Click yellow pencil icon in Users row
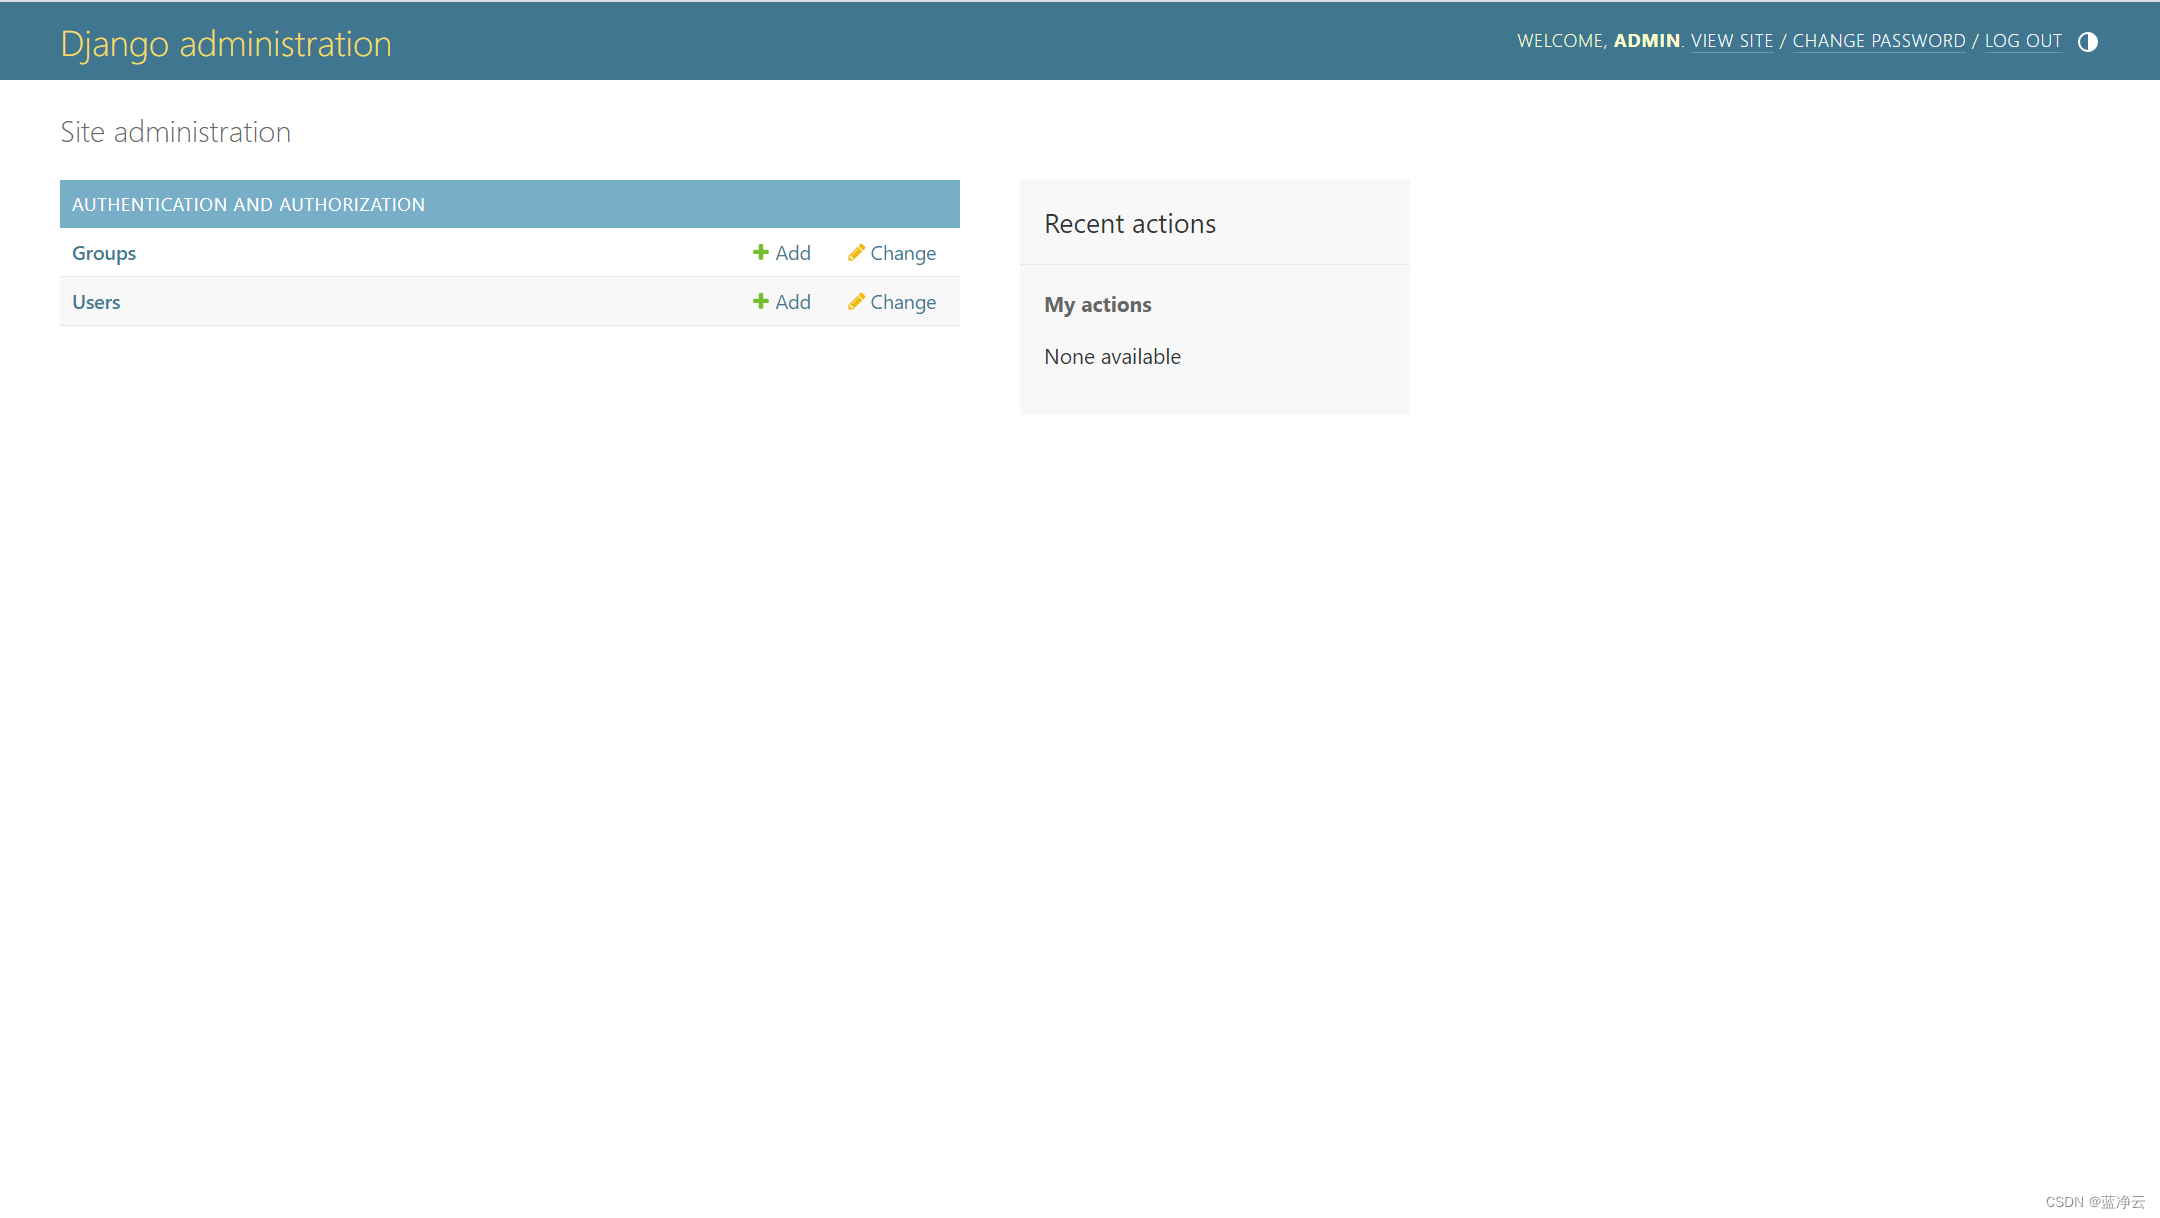The width and height of the screenshot is (2160, 1218). (x=856, y=301)
